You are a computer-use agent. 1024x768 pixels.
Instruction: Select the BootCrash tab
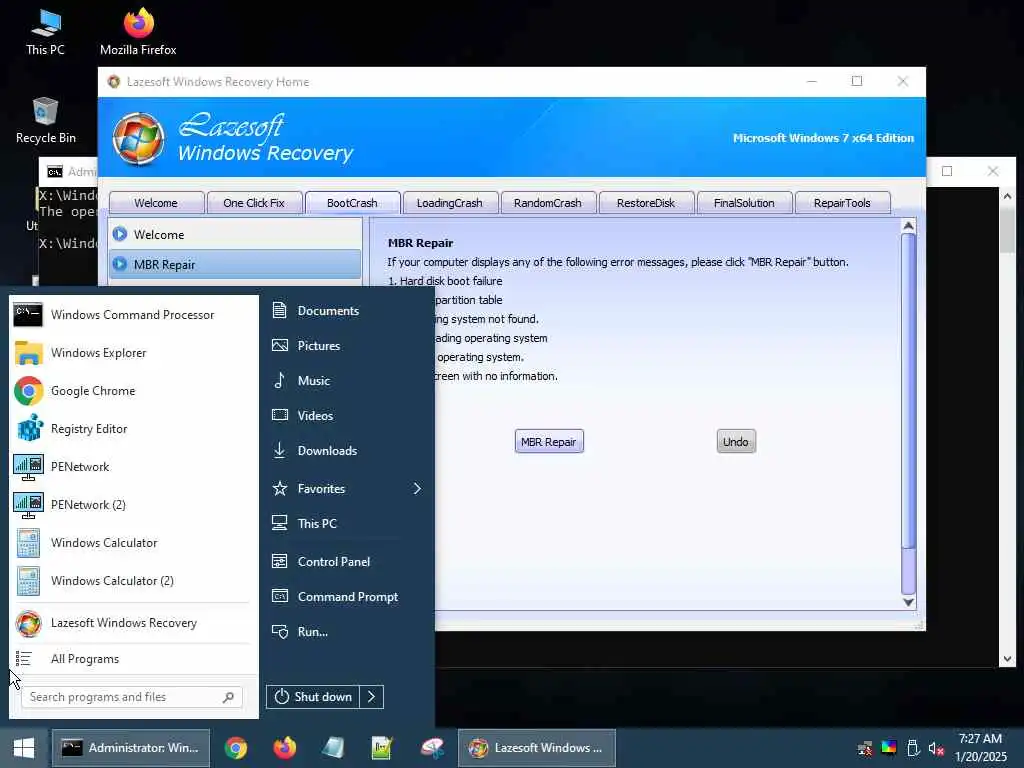352,203
